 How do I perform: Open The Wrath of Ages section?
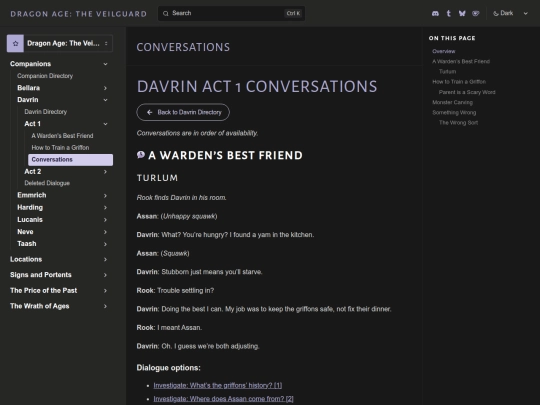click(39, 306)
